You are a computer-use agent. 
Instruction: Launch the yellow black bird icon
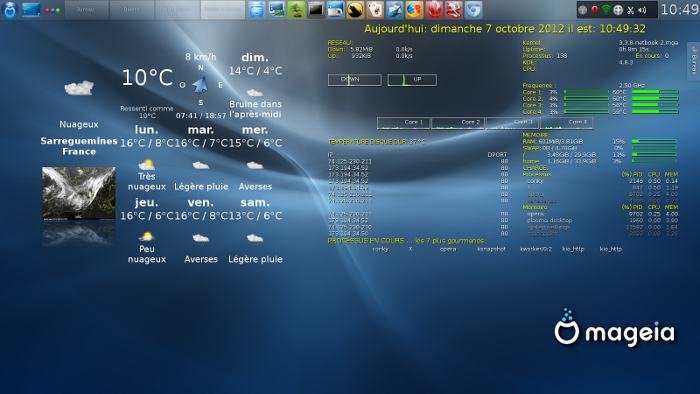coord(355,10)
